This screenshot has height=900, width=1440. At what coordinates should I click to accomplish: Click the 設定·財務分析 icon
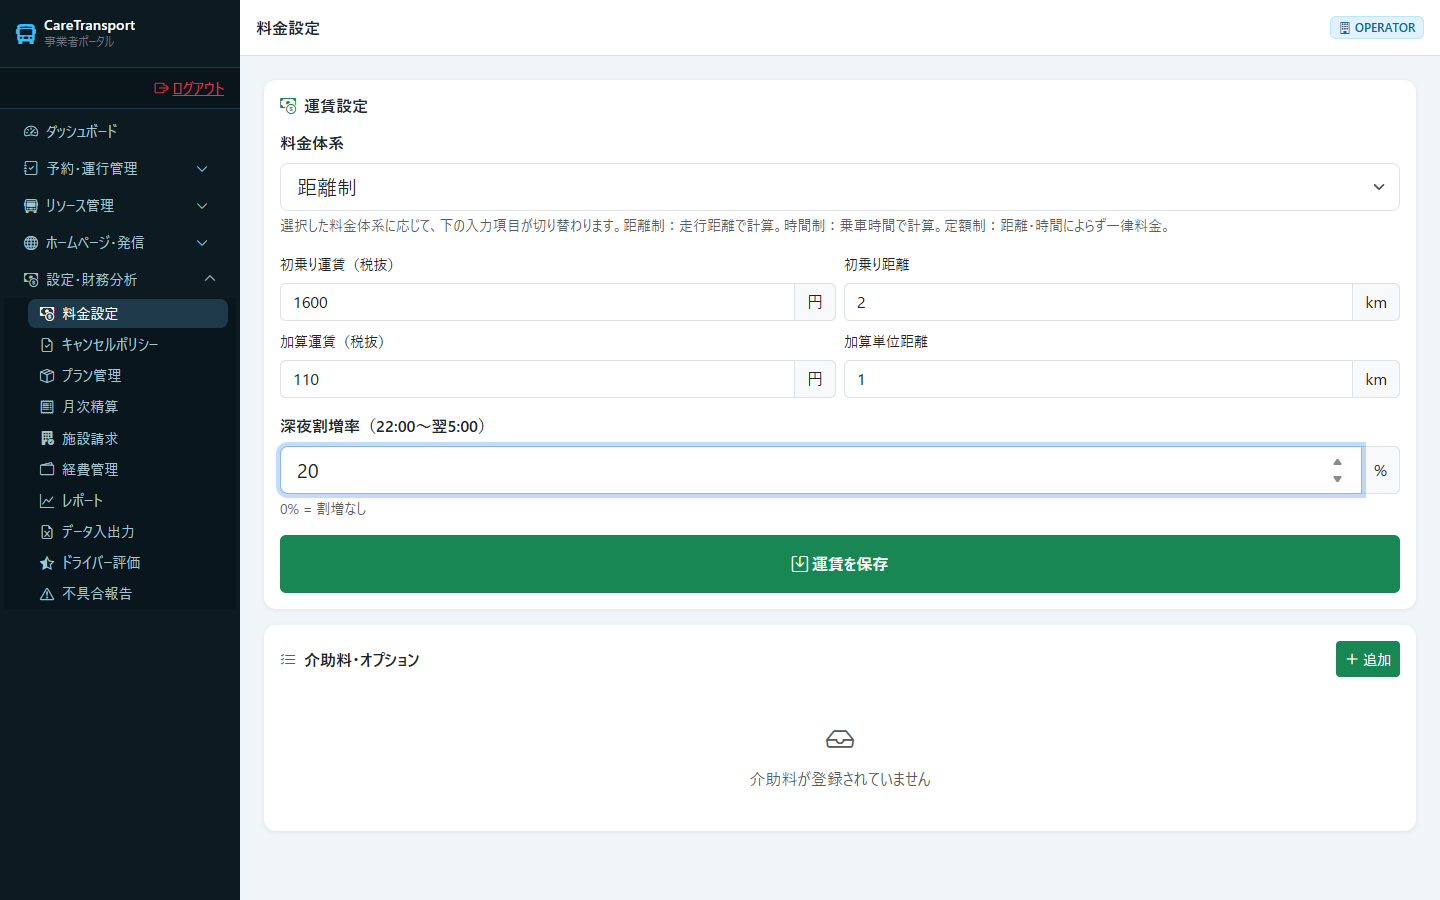coord(31,280)
